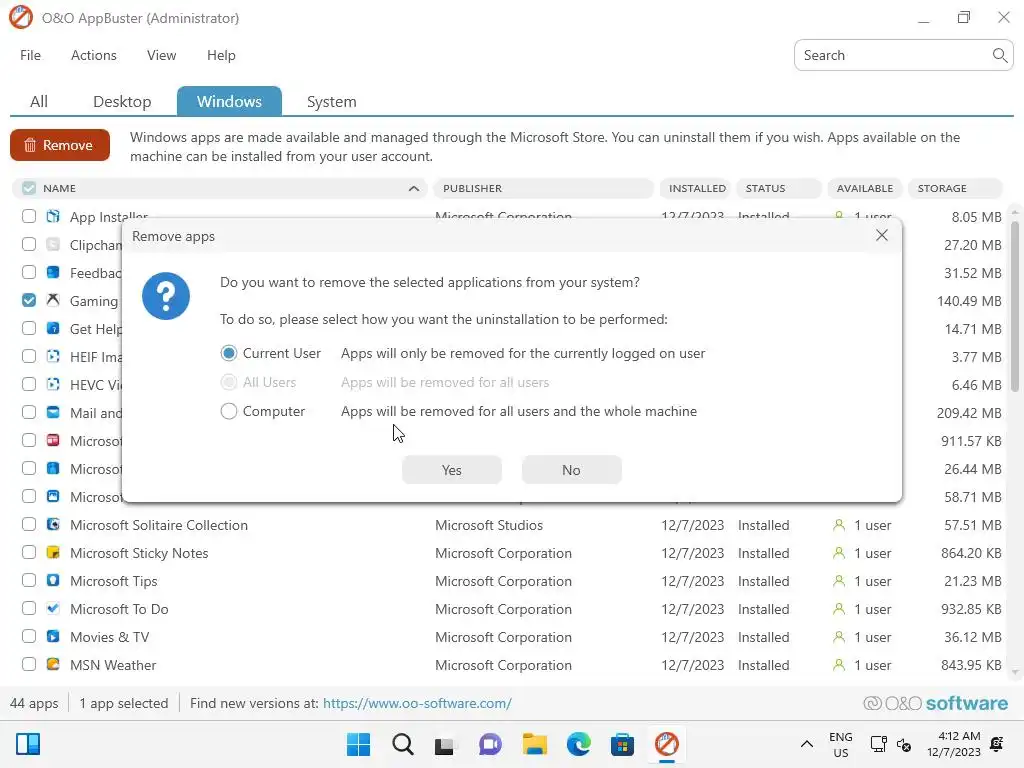Open File Explorer from taskbar
The image size is (1024, 768).
coord(534,744)
